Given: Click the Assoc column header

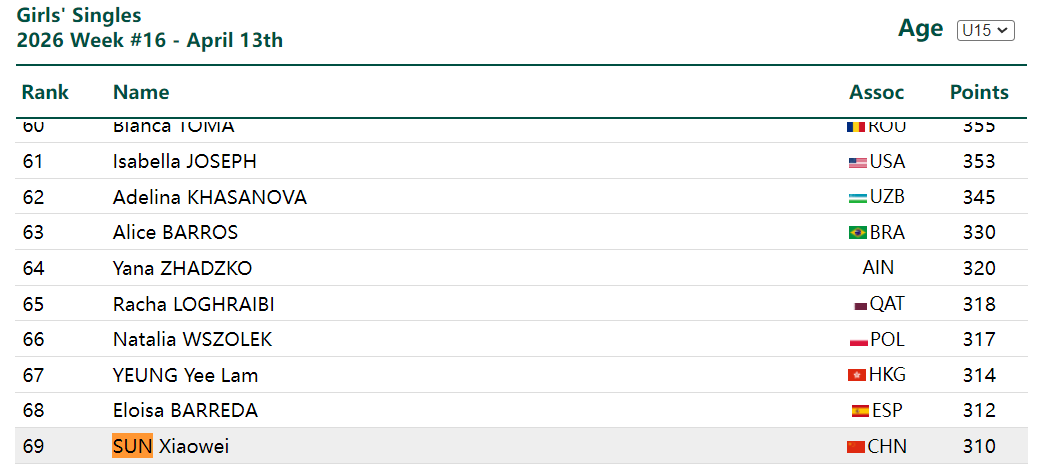Looking at the screenshot, I should click(x=876, y=93).
